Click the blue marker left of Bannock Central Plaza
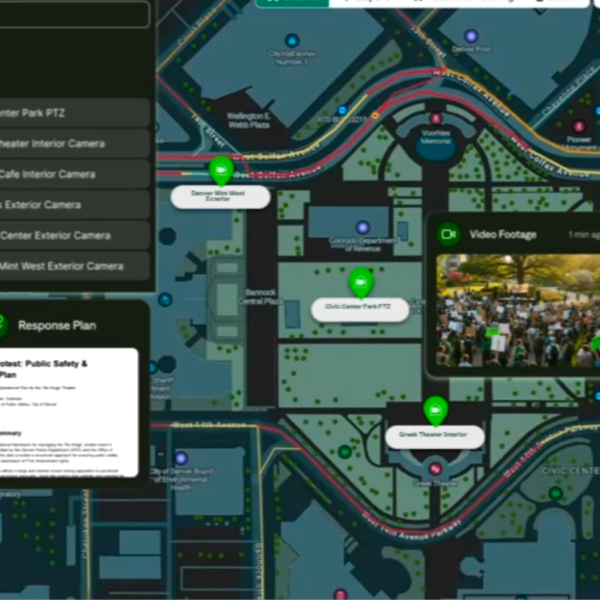The image size is (600, 600). tap(165, 299)
